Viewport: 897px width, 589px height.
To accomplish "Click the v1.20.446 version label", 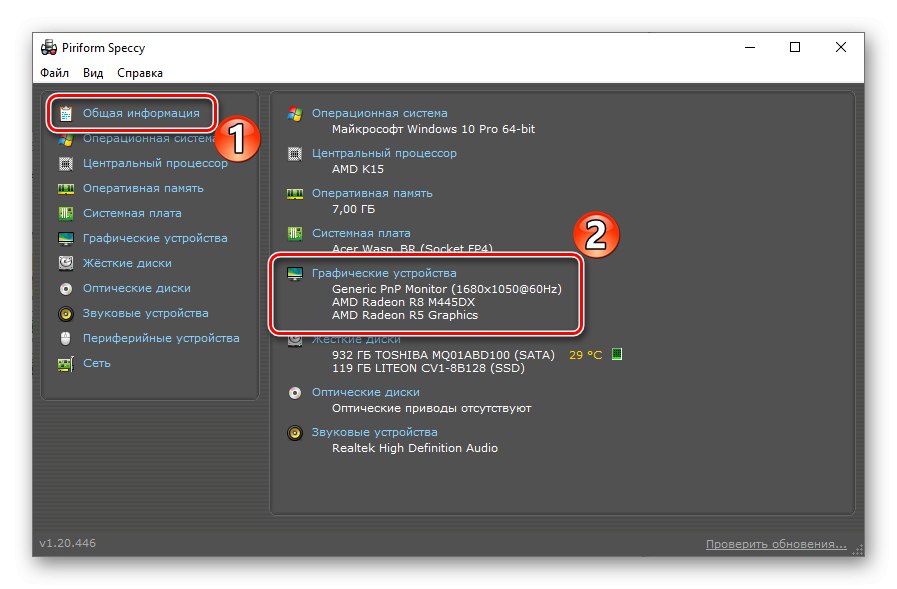I will [x=68, y=543].
